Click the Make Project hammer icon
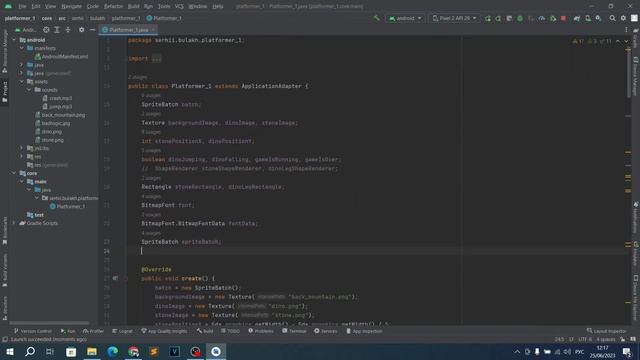Screen dimensions: 640x360 [376, 18]
